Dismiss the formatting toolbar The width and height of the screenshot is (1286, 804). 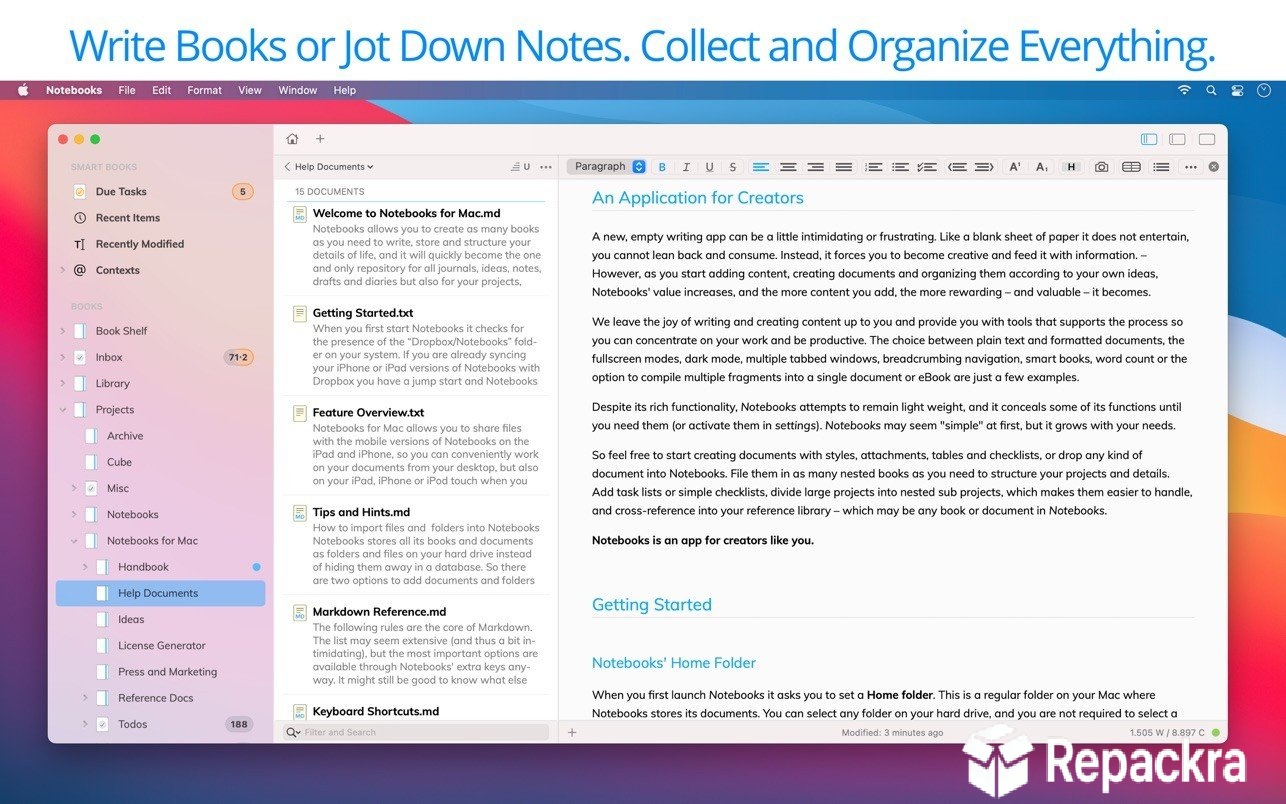1214,167
